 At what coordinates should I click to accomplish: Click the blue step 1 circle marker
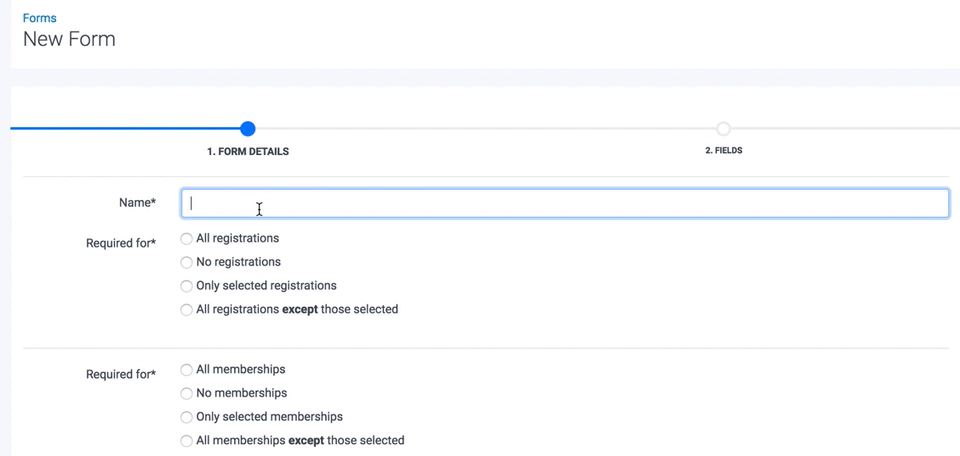coord(248,129)
